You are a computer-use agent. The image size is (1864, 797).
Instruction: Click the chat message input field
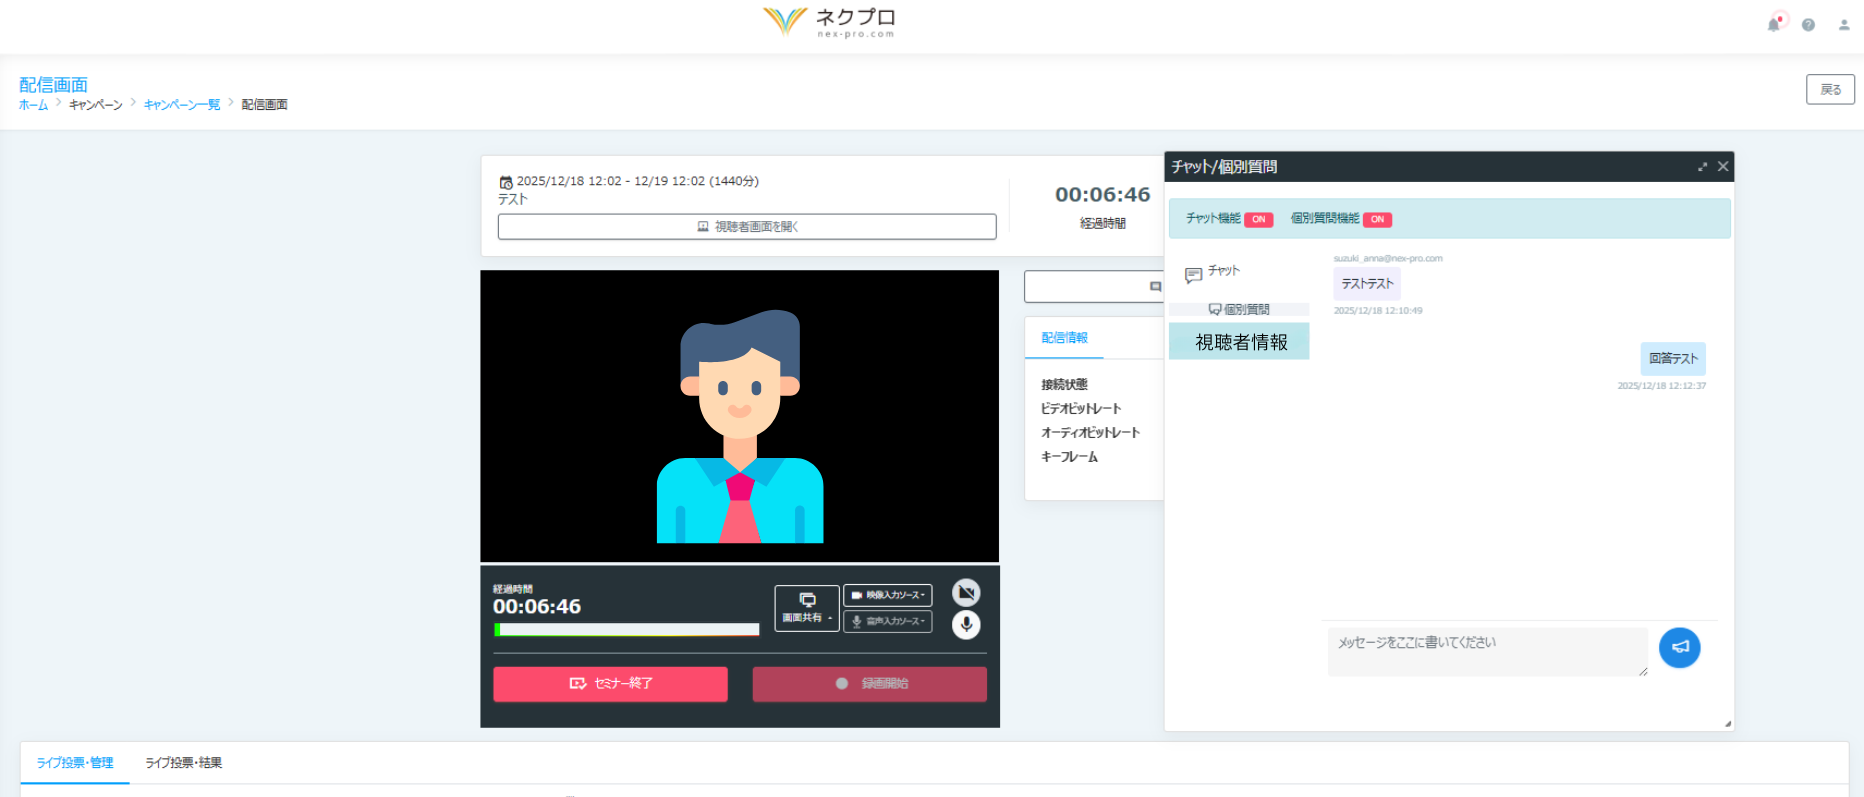coord(1486,651)
